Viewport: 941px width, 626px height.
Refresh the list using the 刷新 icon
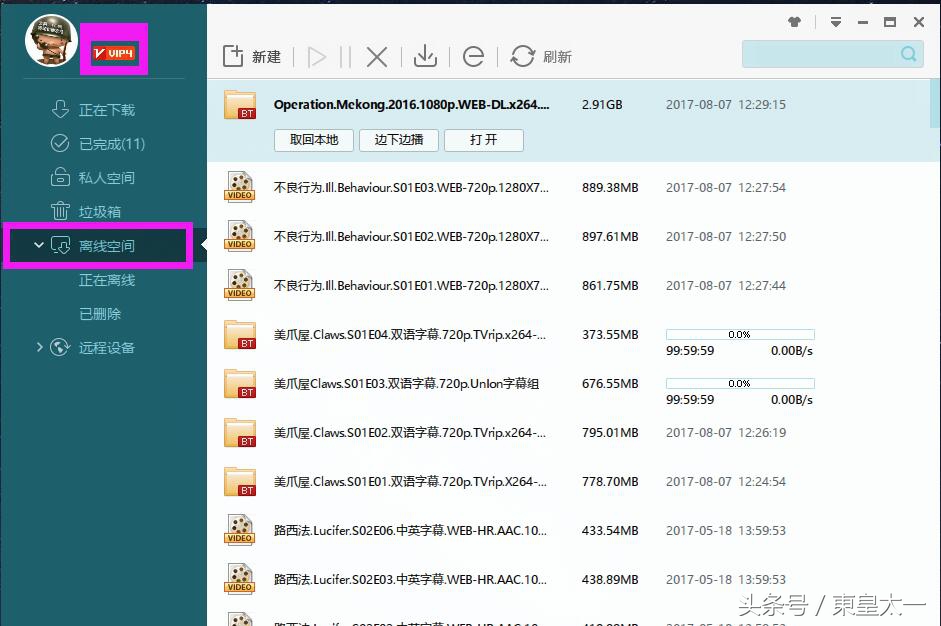click(x=523, y=56)
